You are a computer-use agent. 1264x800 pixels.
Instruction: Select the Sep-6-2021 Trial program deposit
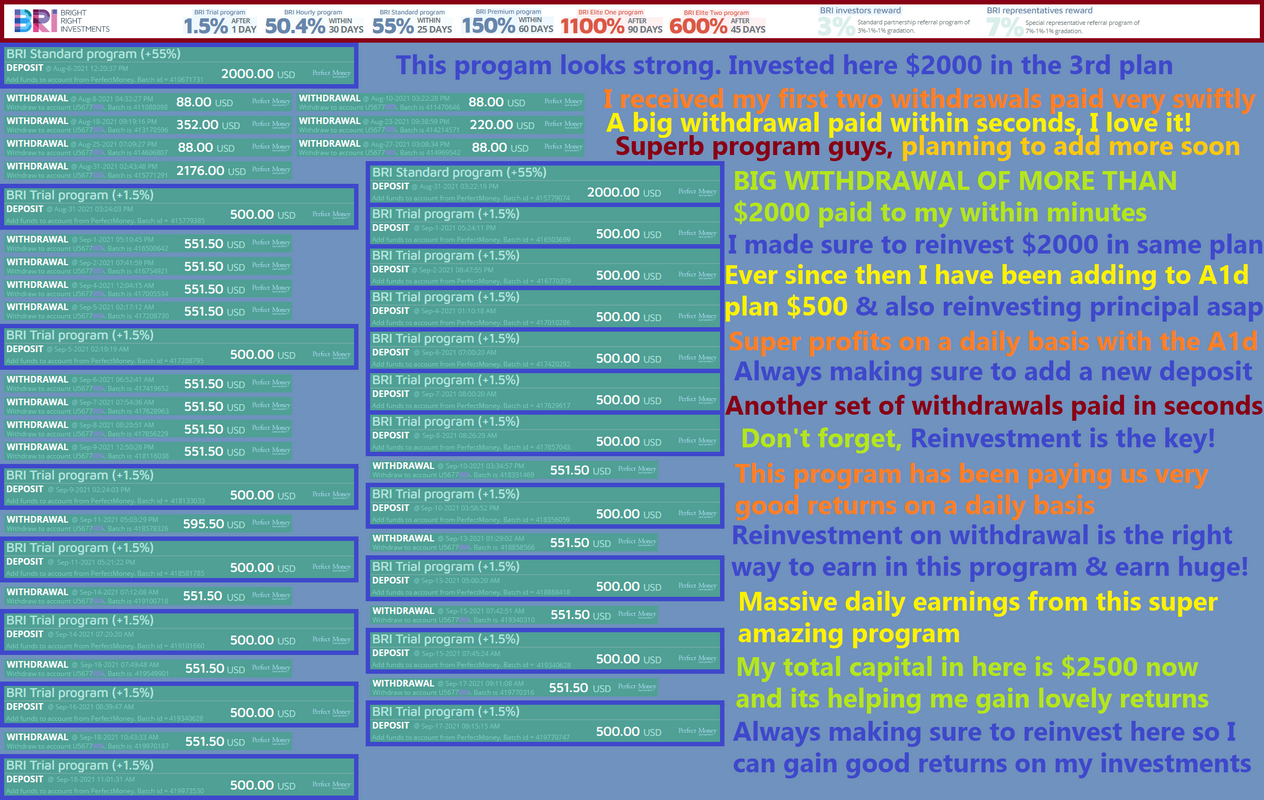[x=545, y=350]
